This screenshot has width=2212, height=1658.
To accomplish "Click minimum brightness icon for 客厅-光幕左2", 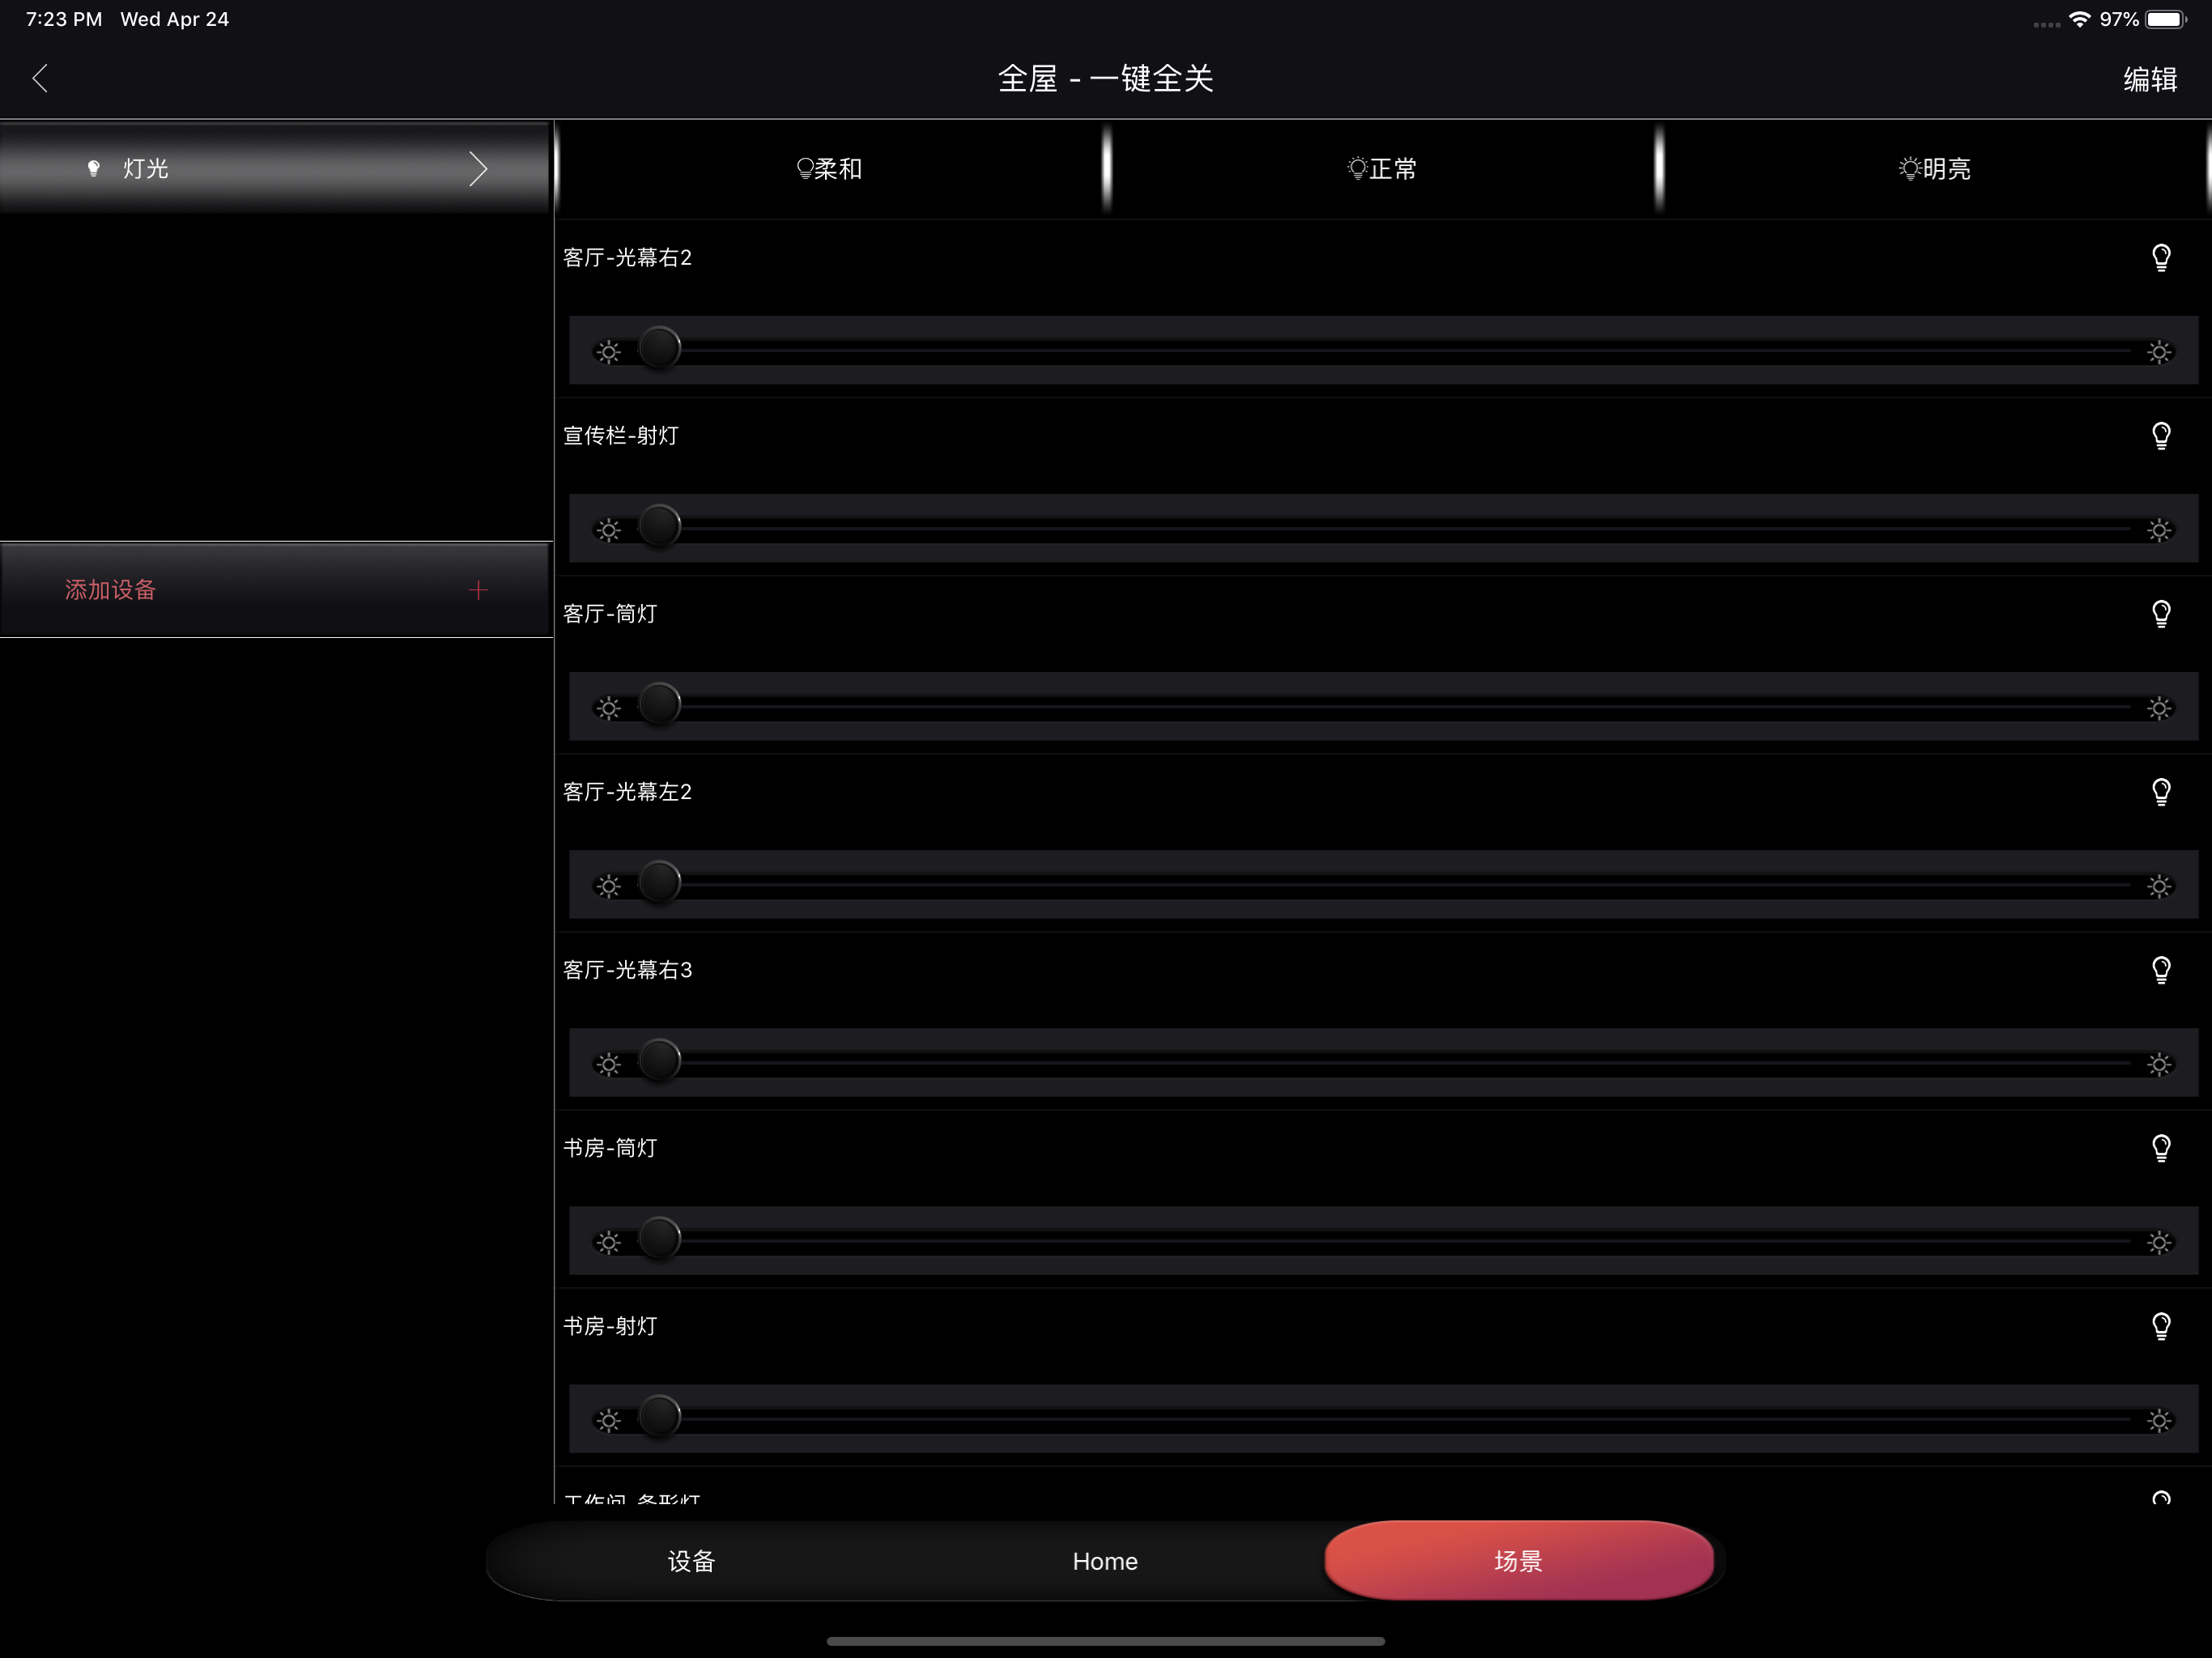I will 608,886.
